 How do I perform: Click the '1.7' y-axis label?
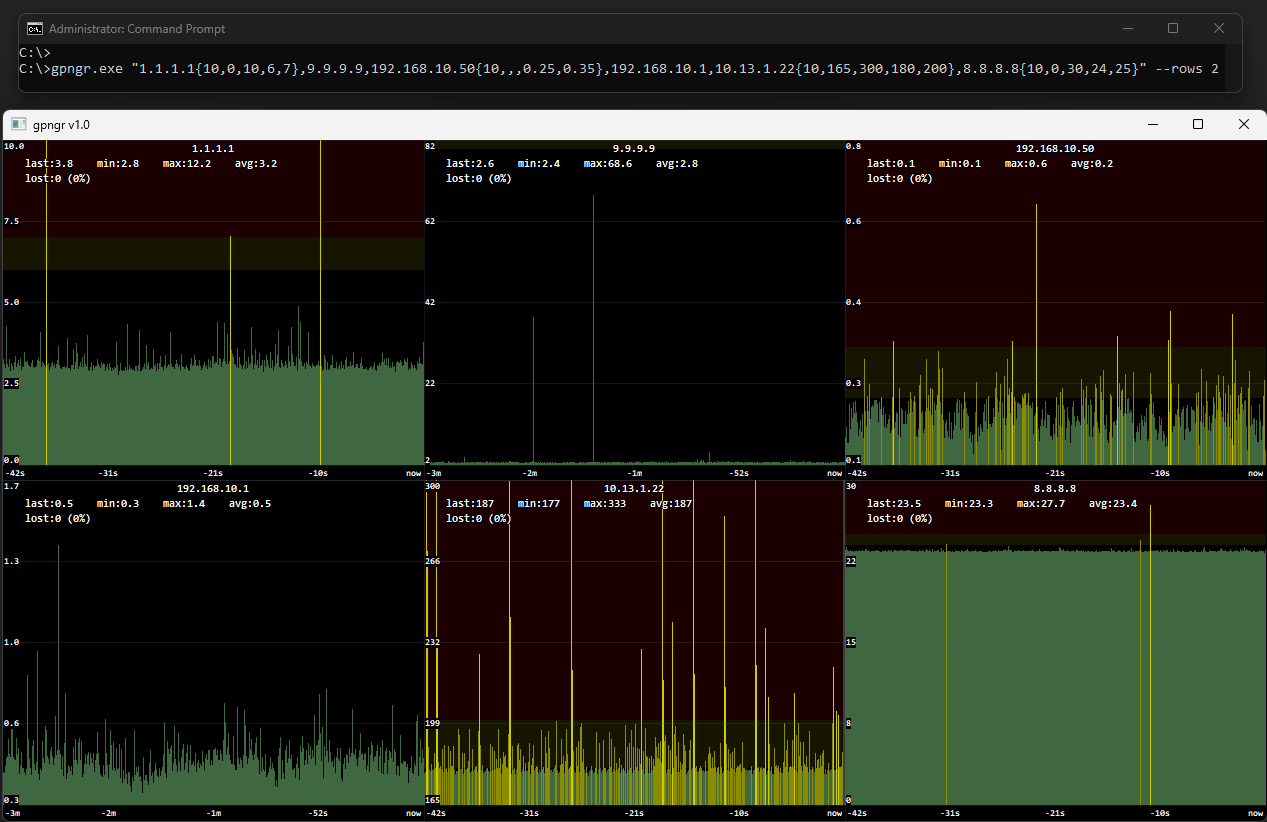(12, 486)
